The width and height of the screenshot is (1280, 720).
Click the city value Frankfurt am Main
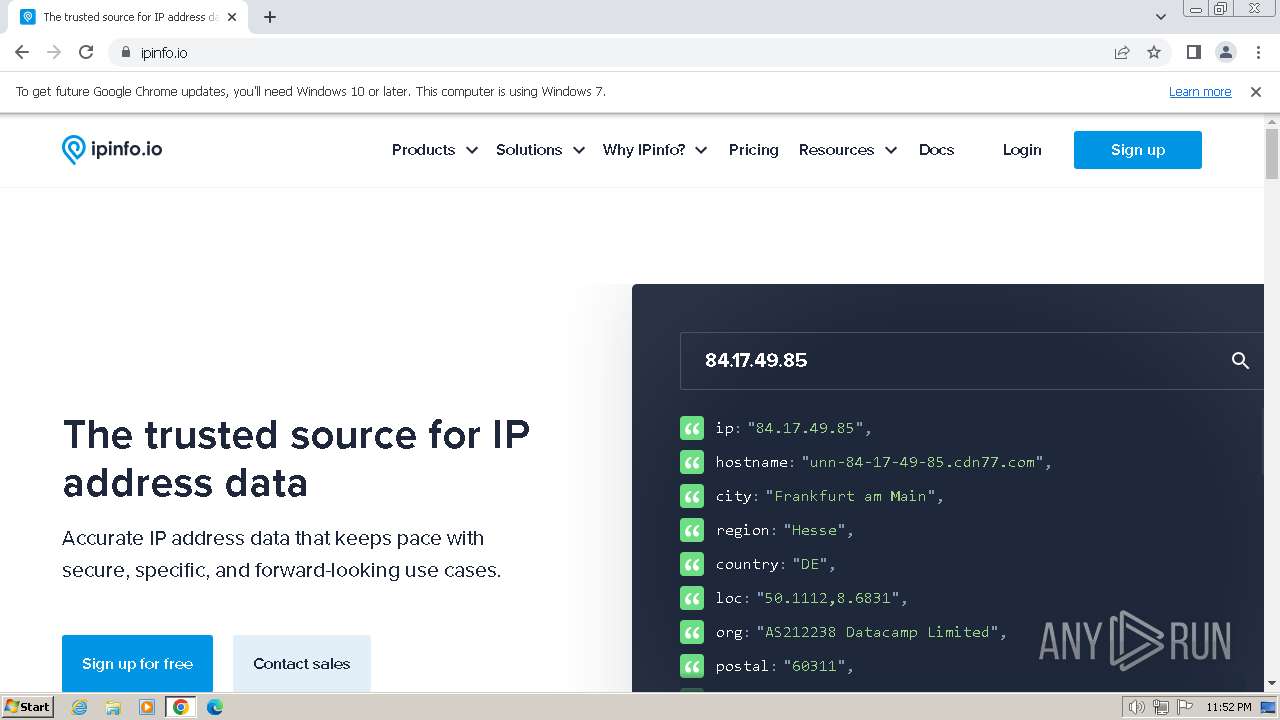(850, 496)
